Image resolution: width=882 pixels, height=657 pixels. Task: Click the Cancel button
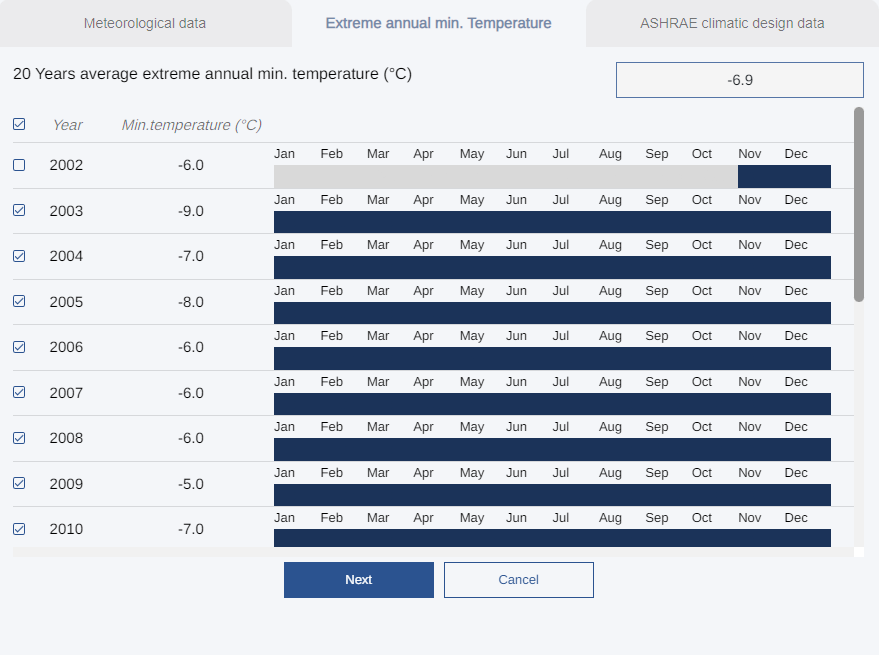point(518,579)
